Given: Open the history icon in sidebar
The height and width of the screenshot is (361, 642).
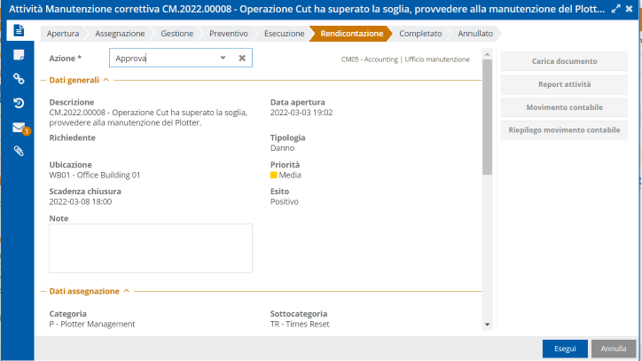Looking at the screenshot, I should click(x=18, y=103).
